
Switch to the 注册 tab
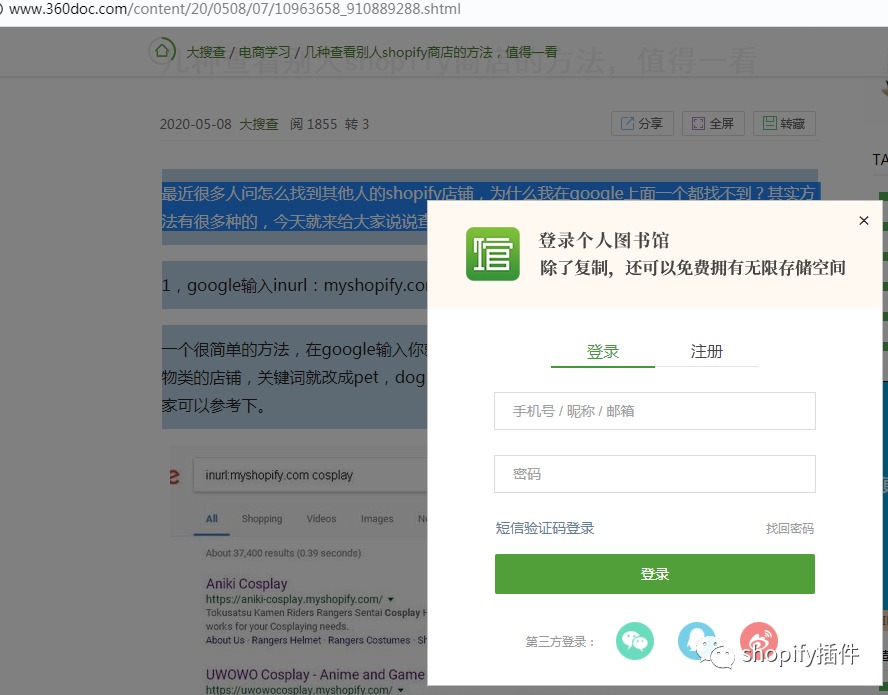click(x=707, y=351)
